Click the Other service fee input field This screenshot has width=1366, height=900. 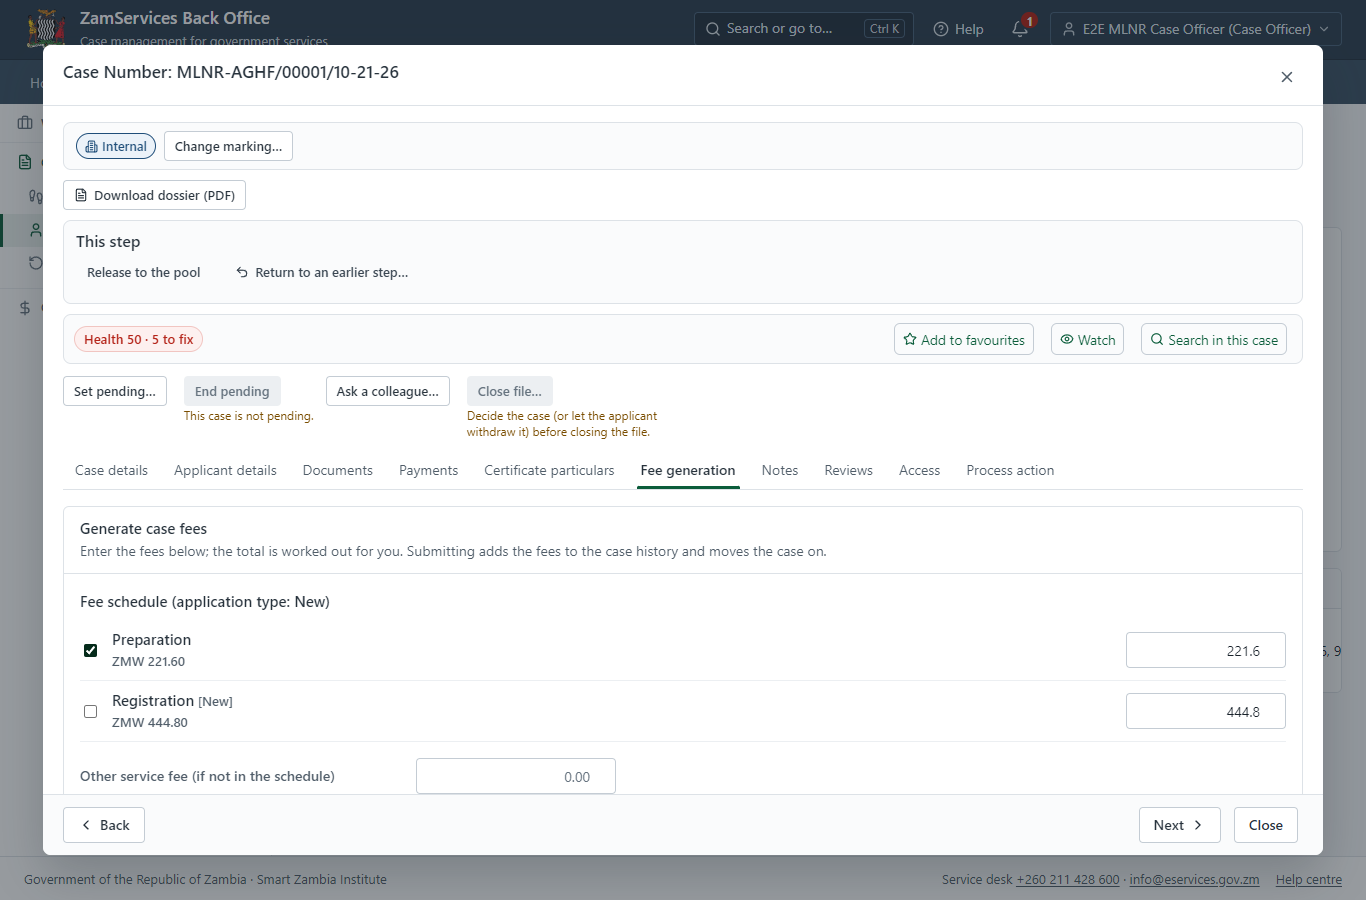pyautogui.click(x=516, y=776)
